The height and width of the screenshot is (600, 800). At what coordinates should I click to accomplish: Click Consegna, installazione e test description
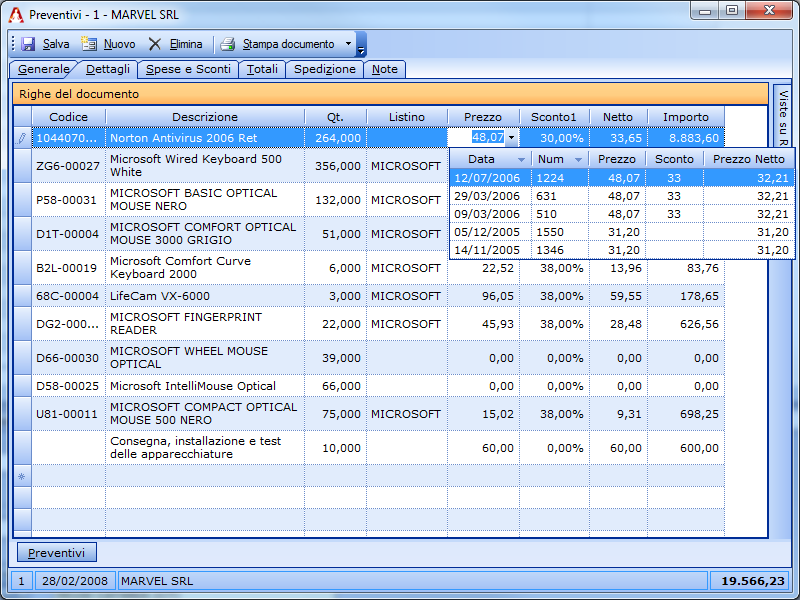click(x=205, y=447)
